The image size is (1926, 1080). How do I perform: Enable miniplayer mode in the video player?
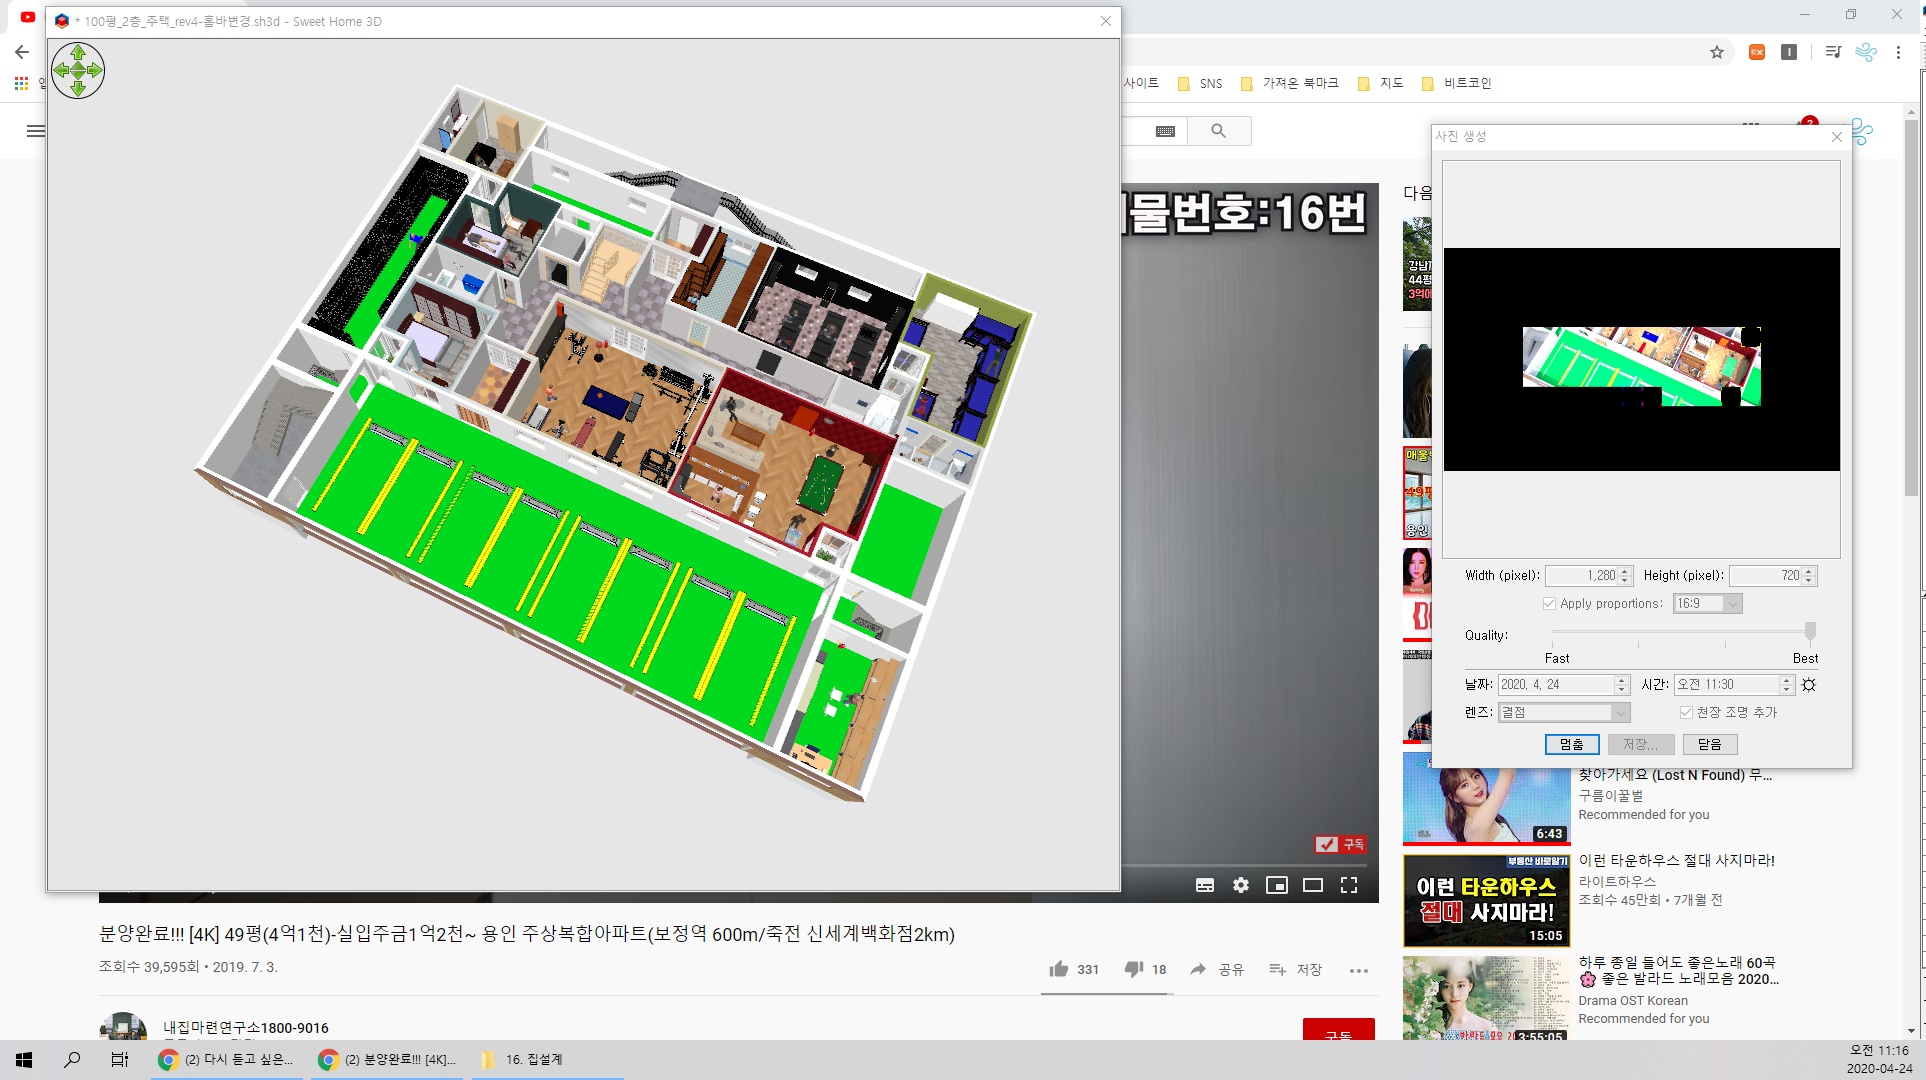1277,885
